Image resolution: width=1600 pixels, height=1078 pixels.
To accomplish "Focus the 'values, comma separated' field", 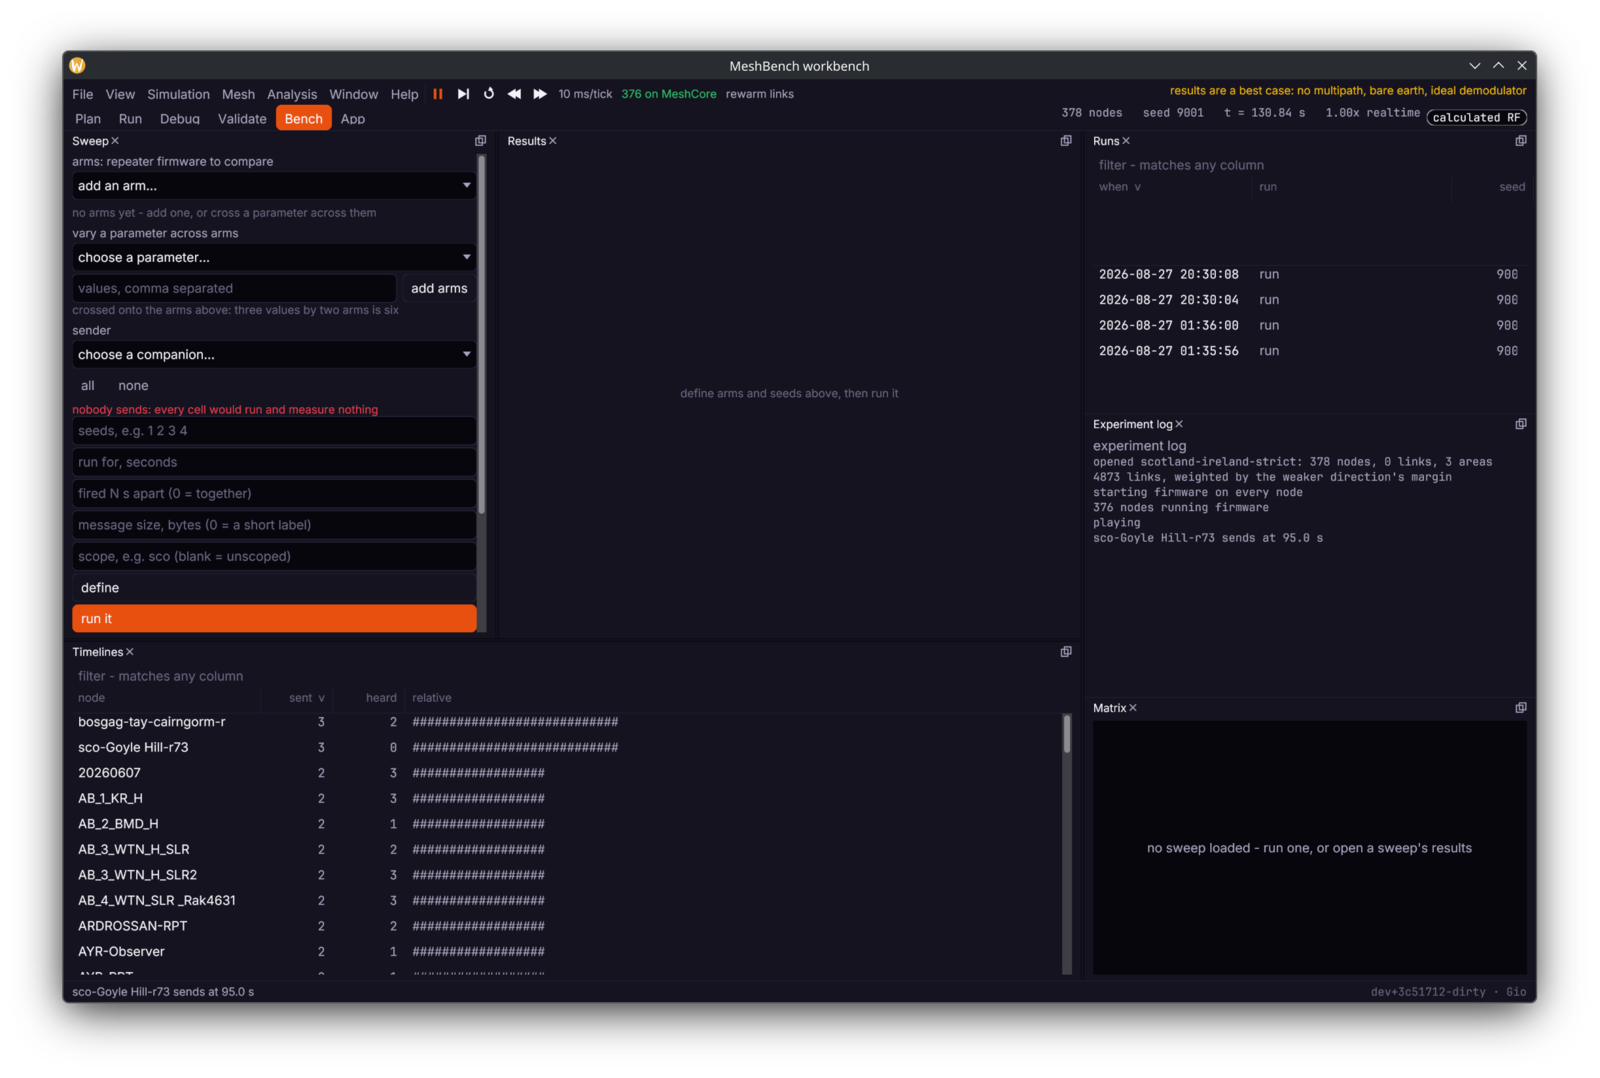I will [x=234, y=288].
